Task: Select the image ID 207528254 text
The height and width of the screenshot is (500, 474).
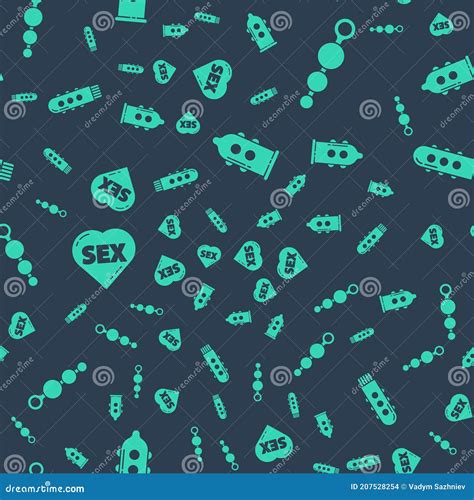Action: tap(374, 487)
